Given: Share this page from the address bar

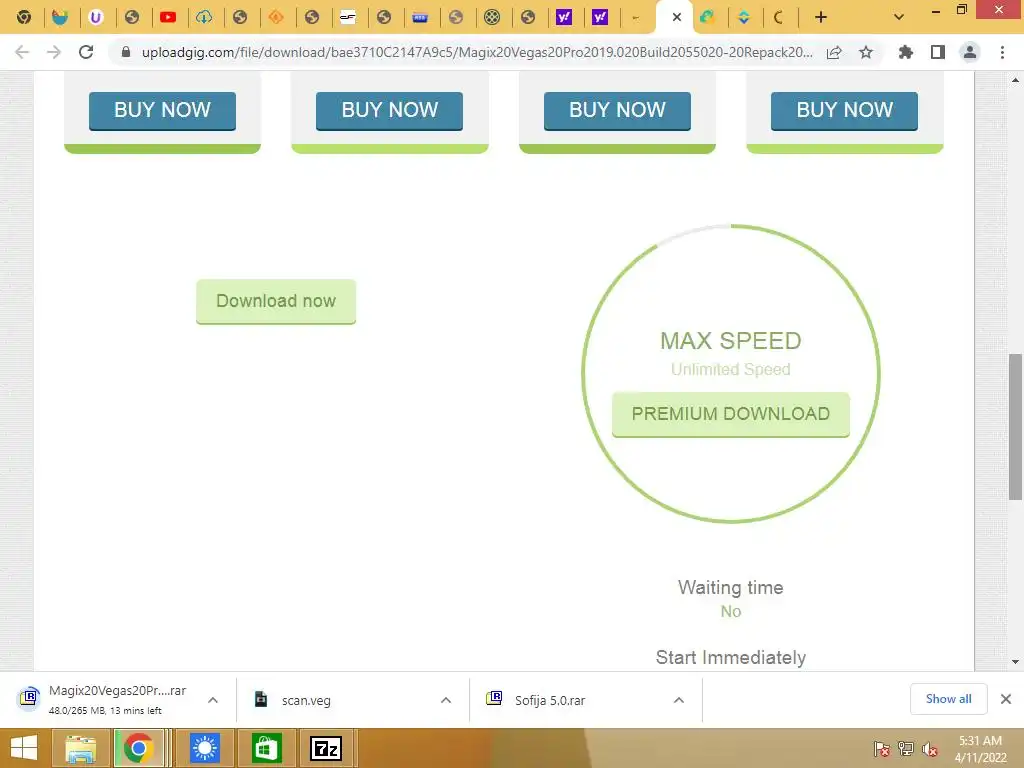Looking at the screenshot, I should click(x=834, y=53).
